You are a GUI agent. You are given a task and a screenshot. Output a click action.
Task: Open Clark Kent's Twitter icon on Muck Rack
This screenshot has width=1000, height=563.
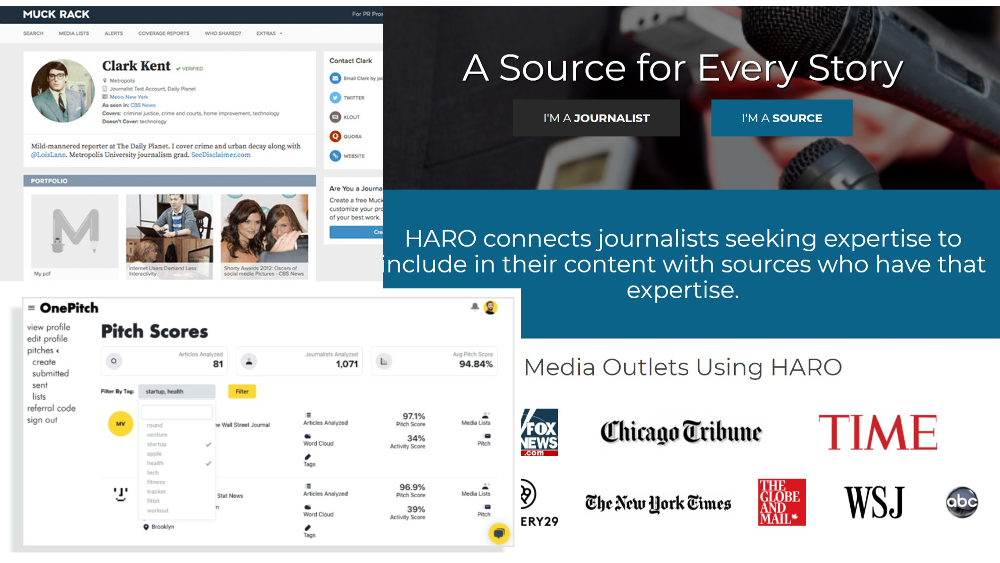pyautogui.click(x=335, y=98)
